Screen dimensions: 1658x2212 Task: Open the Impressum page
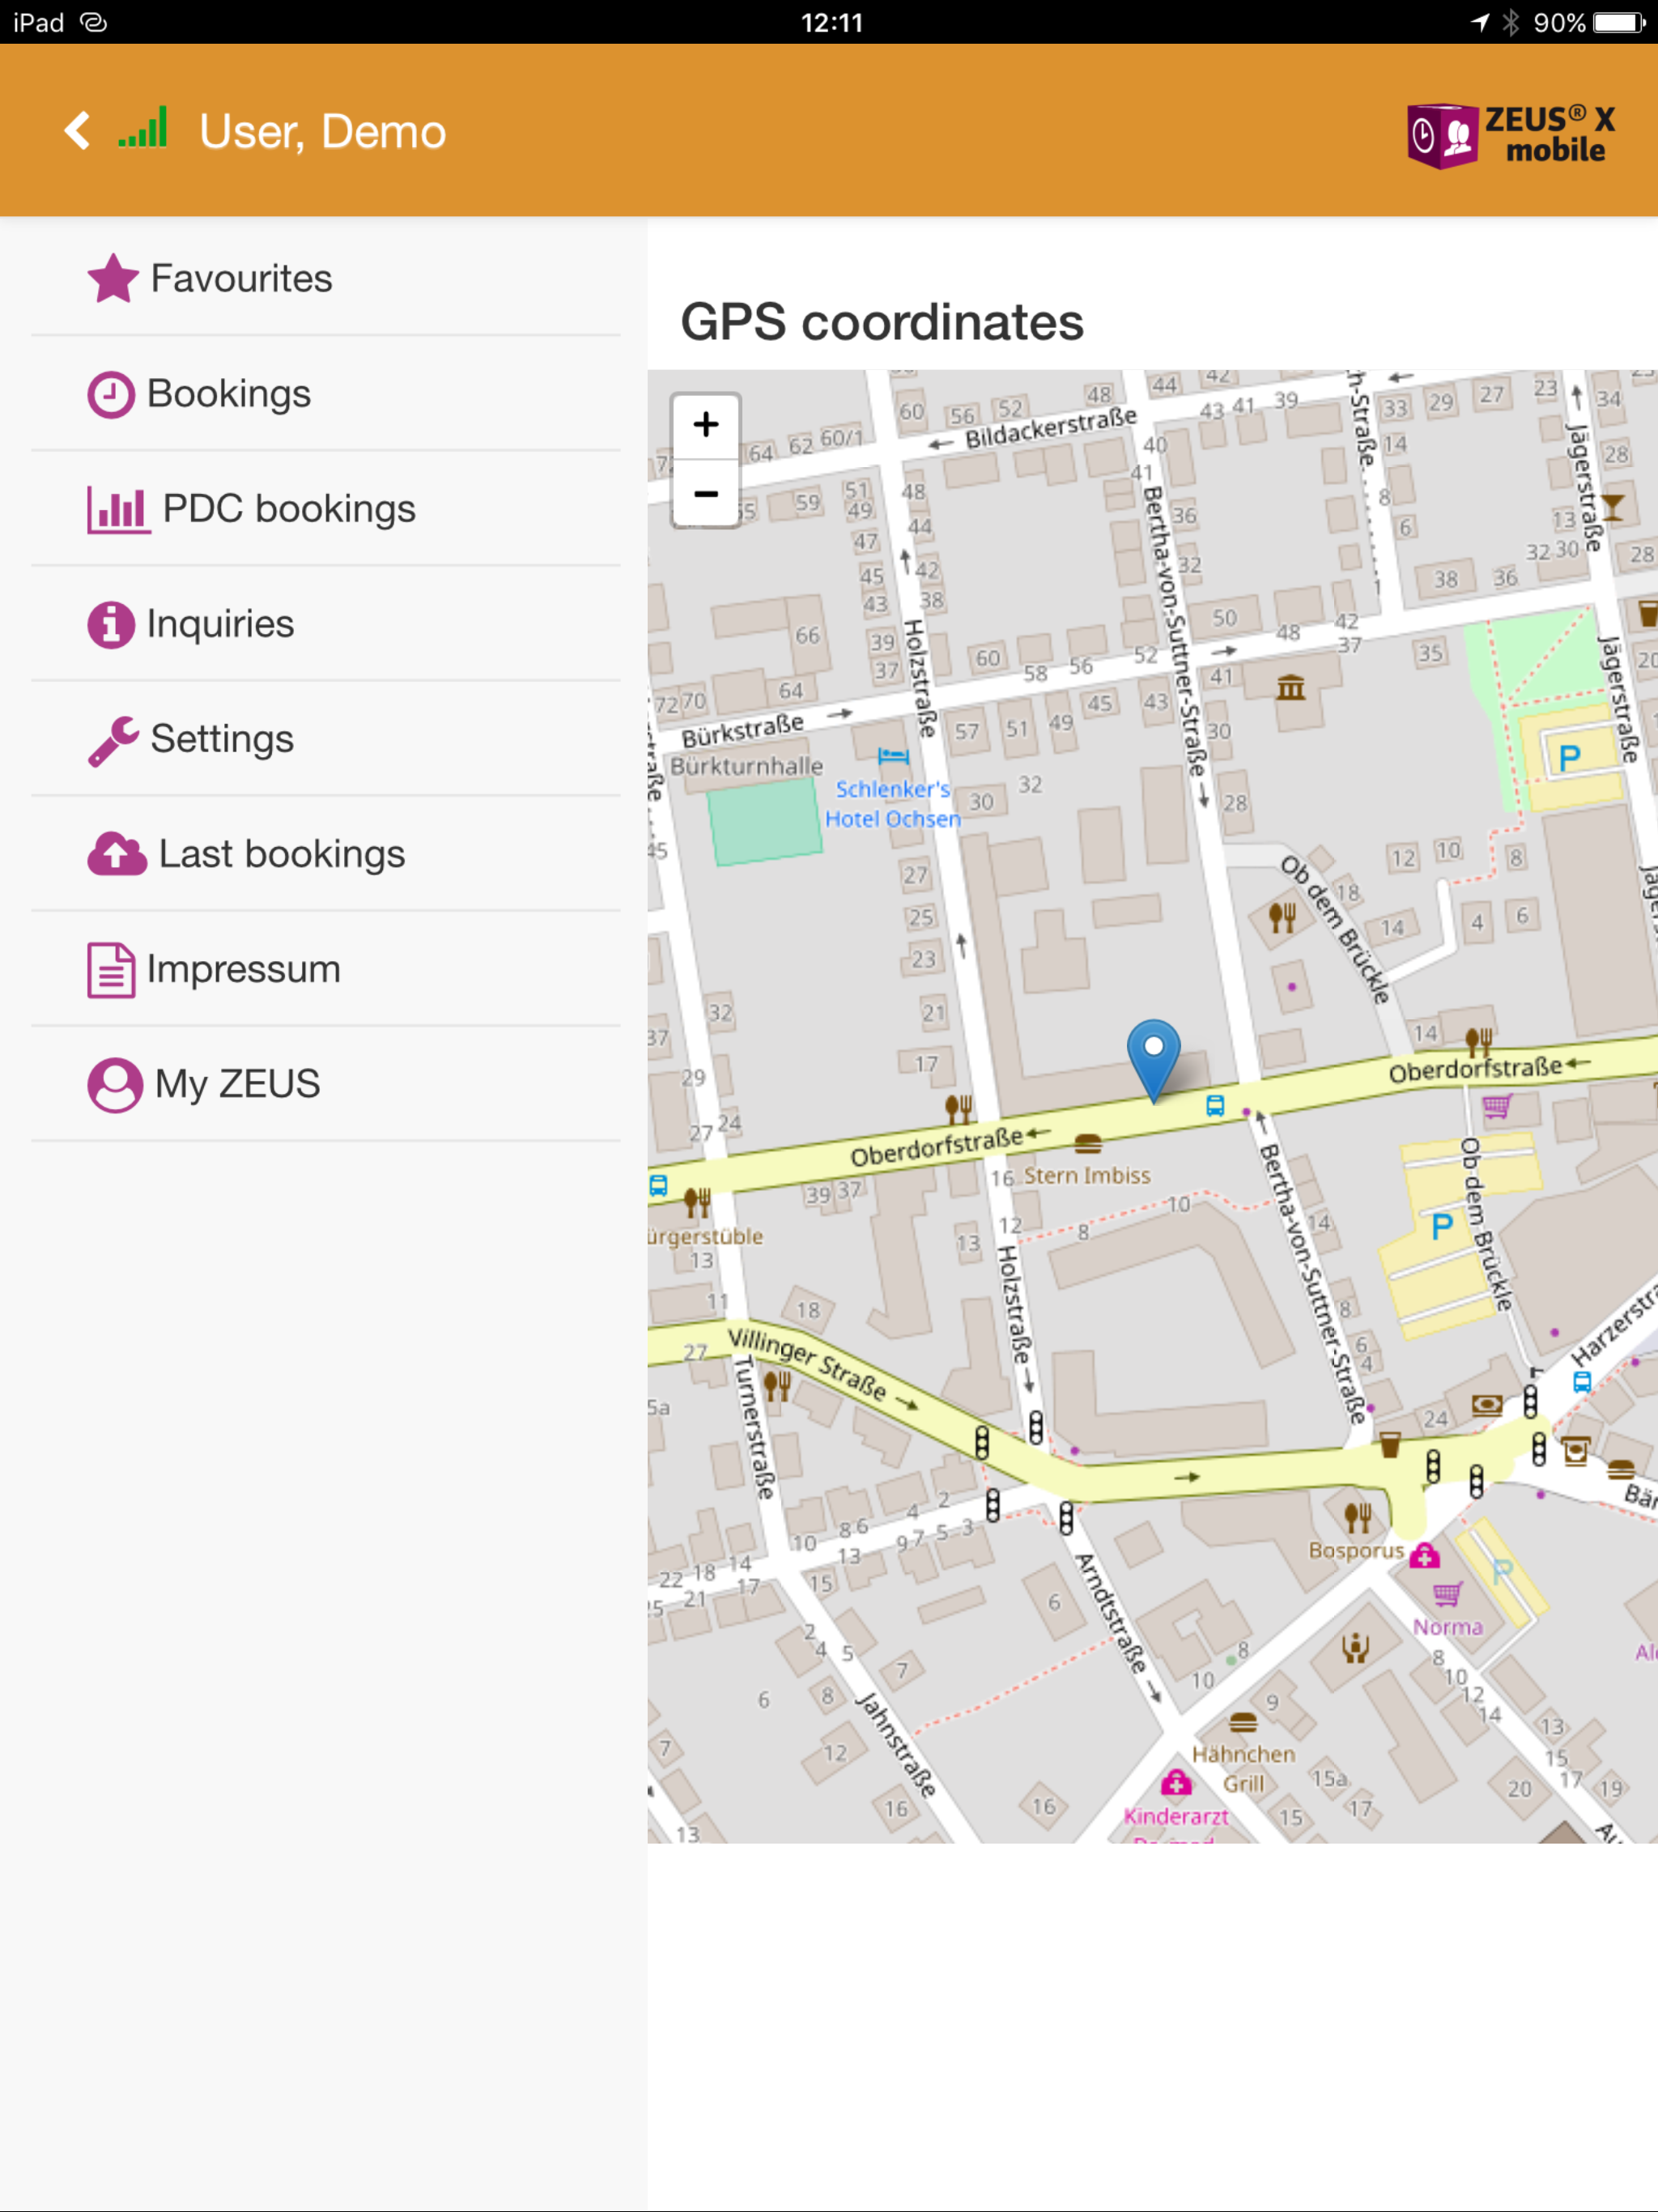326,969
